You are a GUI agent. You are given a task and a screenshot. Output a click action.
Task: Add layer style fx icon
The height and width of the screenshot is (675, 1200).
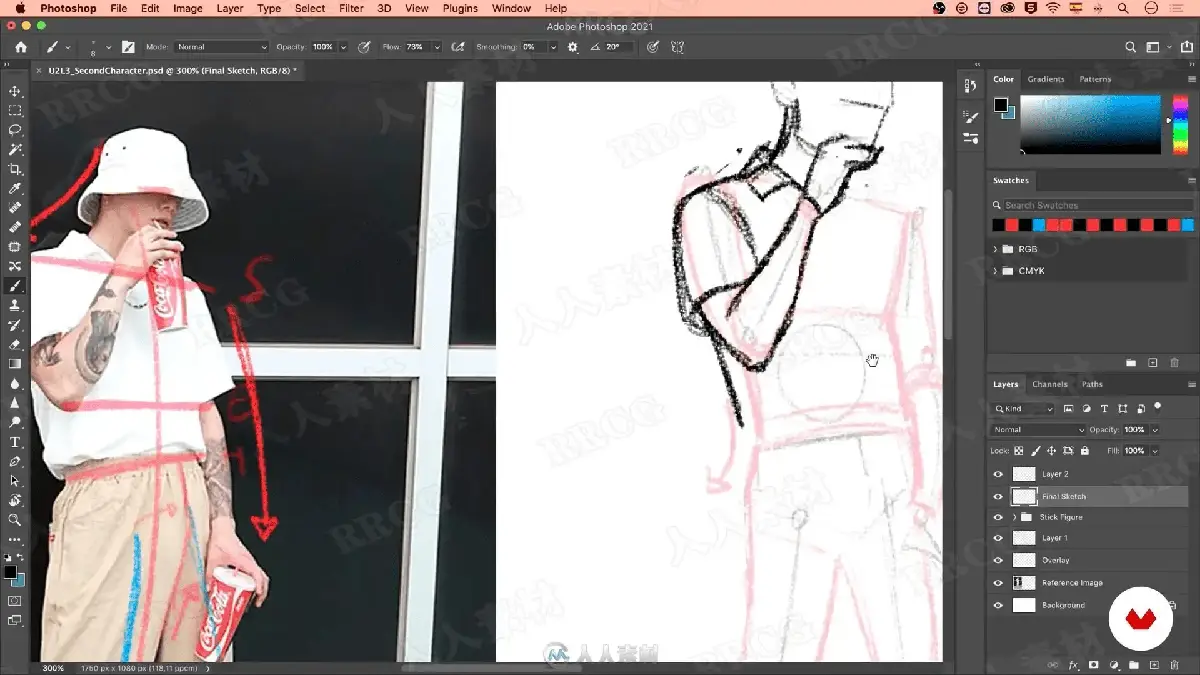pyautogui.click(x=1073, y=665)
